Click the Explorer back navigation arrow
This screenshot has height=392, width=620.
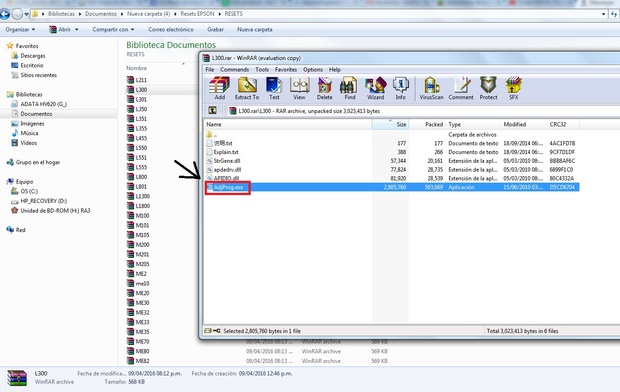5,14
